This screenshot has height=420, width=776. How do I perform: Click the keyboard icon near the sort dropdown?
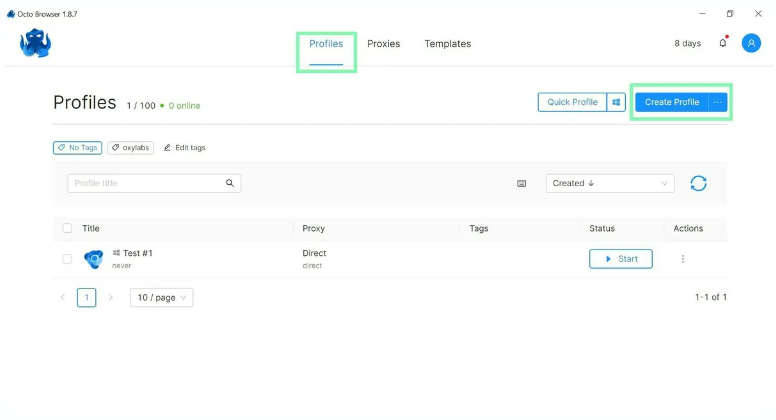point(522,184)
